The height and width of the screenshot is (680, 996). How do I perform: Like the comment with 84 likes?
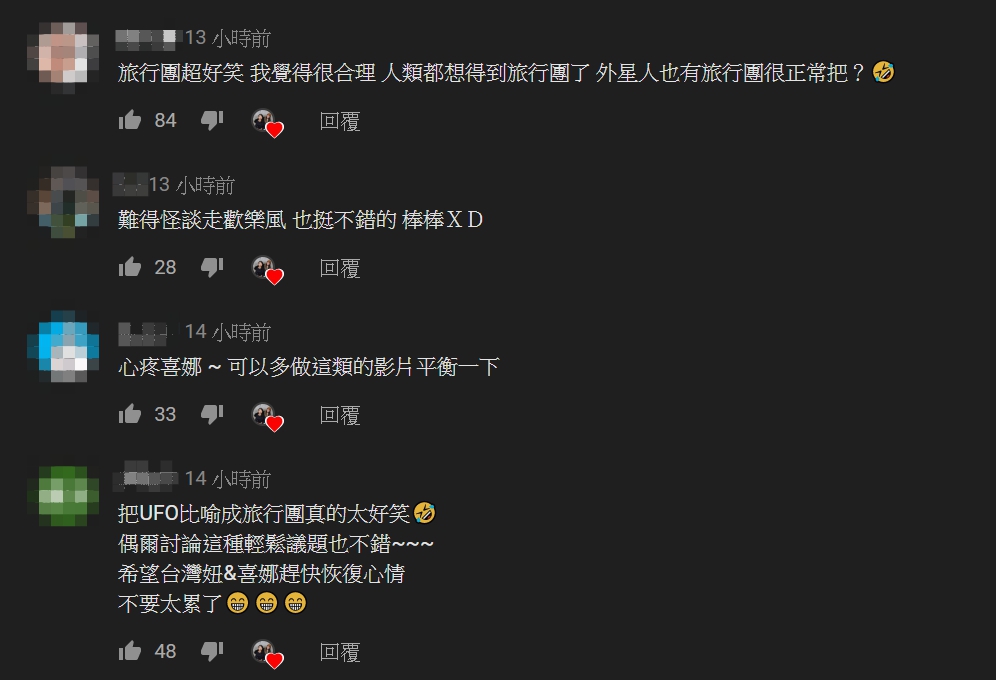click(130, 120)
